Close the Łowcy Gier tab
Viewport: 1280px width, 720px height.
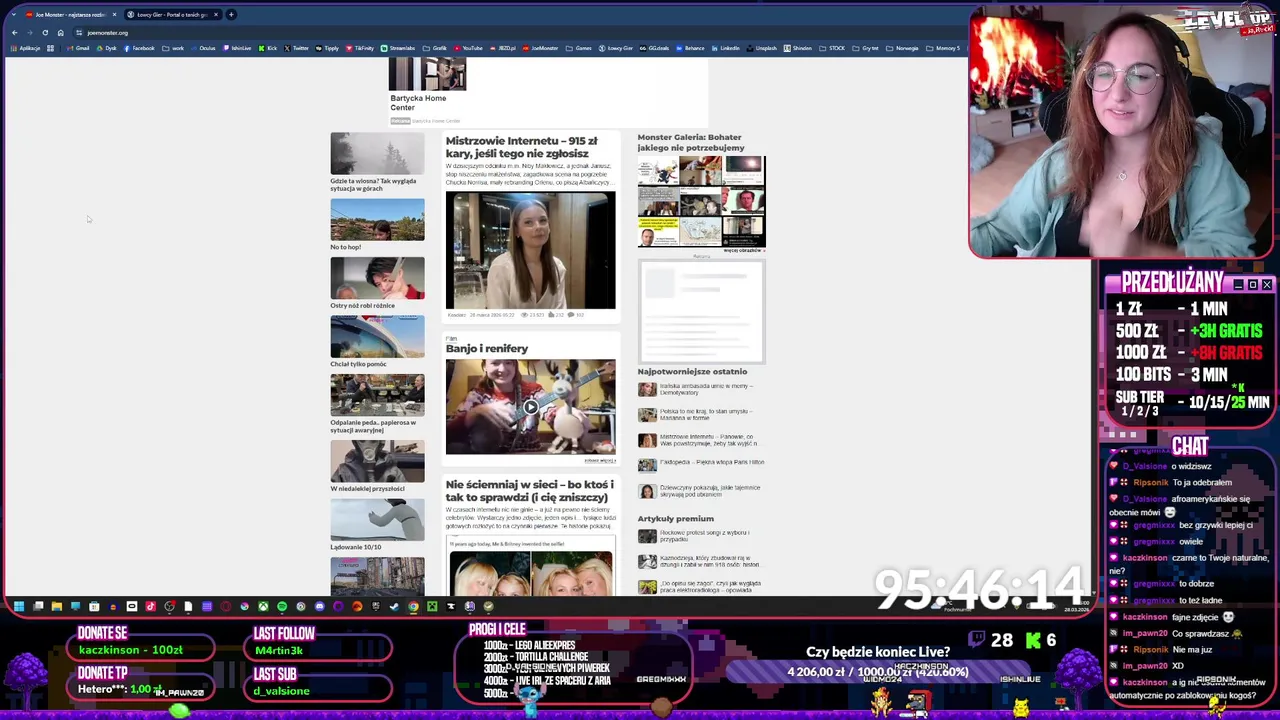(x=216, y=15)
